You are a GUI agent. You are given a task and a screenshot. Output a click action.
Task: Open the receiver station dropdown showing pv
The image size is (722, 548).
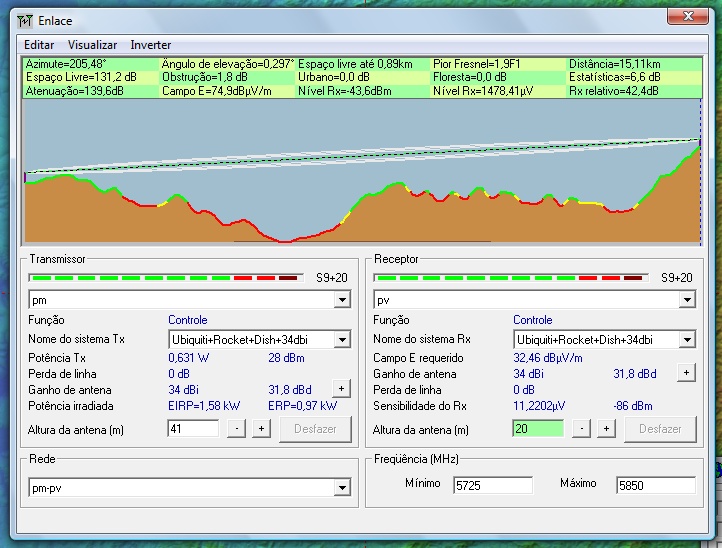pyautogui.click(x=687, y=300)
